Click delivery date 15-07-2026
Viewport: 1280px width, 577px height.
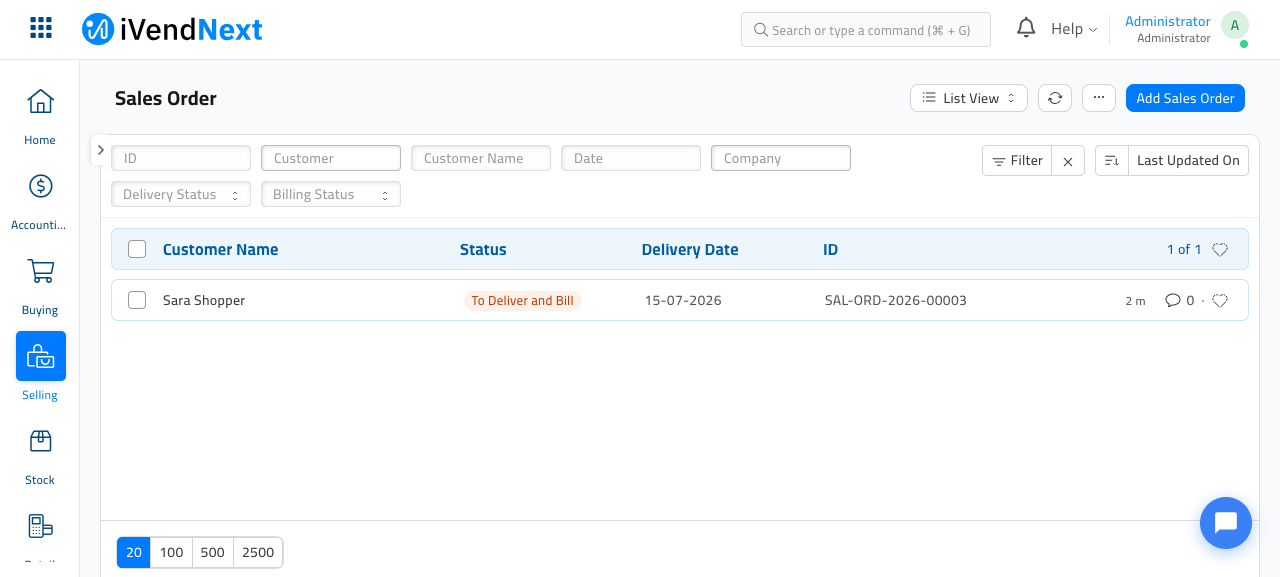coord(683,300)
